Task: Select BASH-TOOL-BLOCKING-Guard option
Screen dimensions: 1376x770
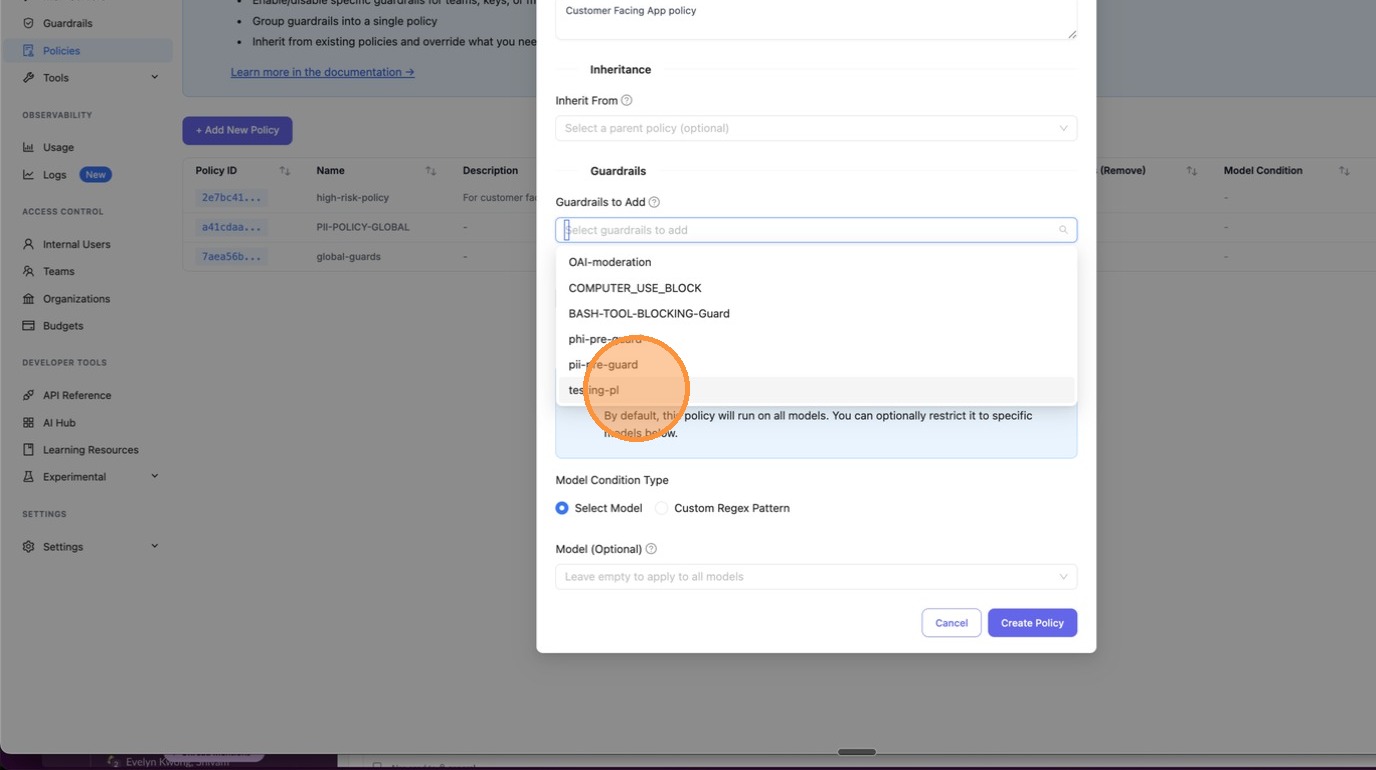Action: (816, 314)
